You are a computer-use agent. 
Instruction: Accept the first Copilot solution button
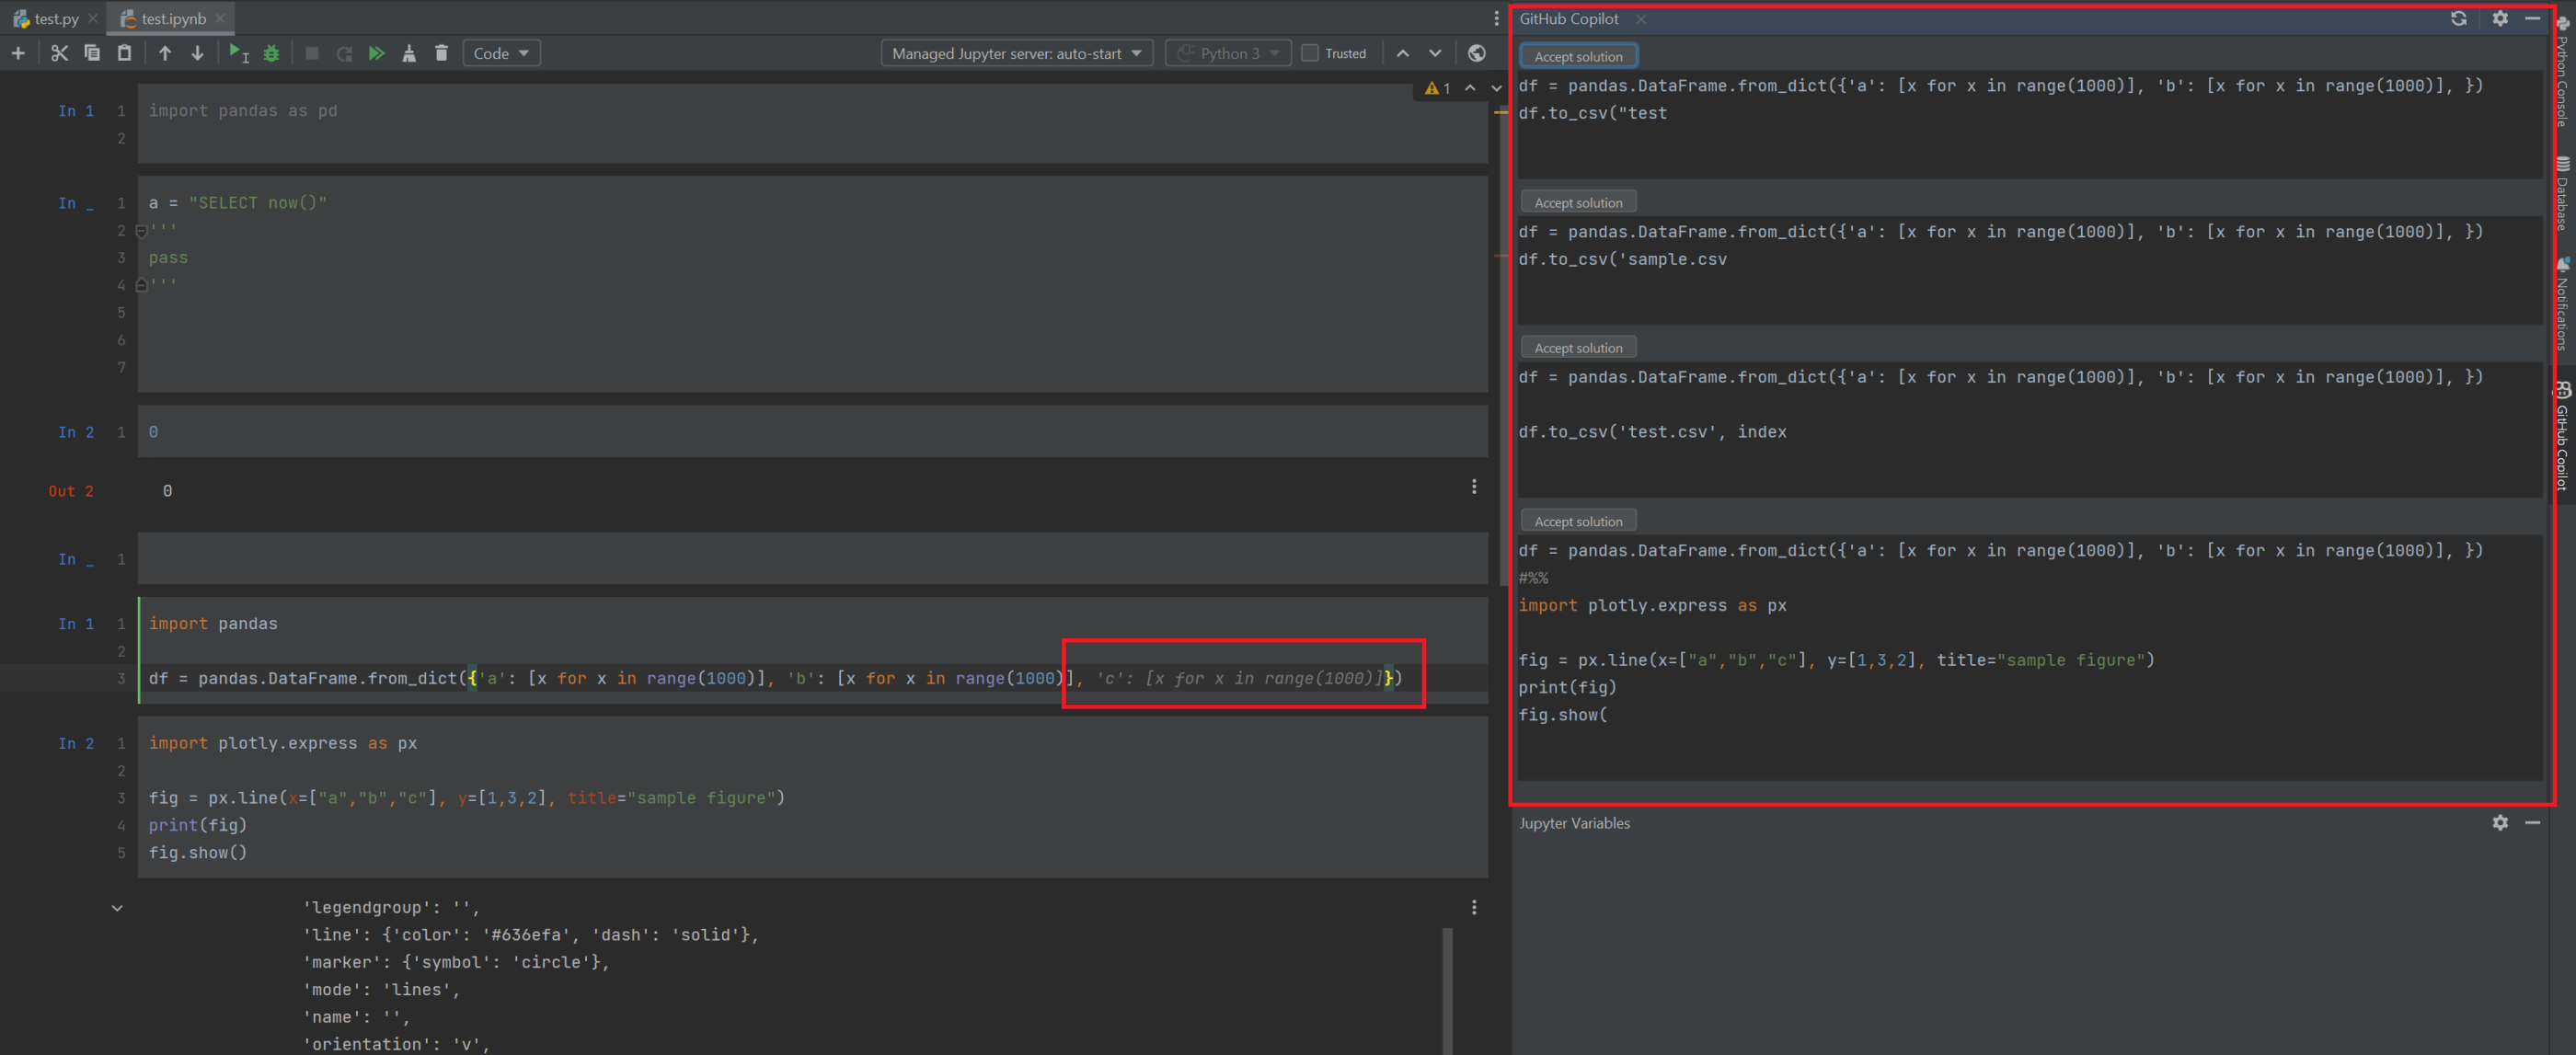coord(1572,54)
